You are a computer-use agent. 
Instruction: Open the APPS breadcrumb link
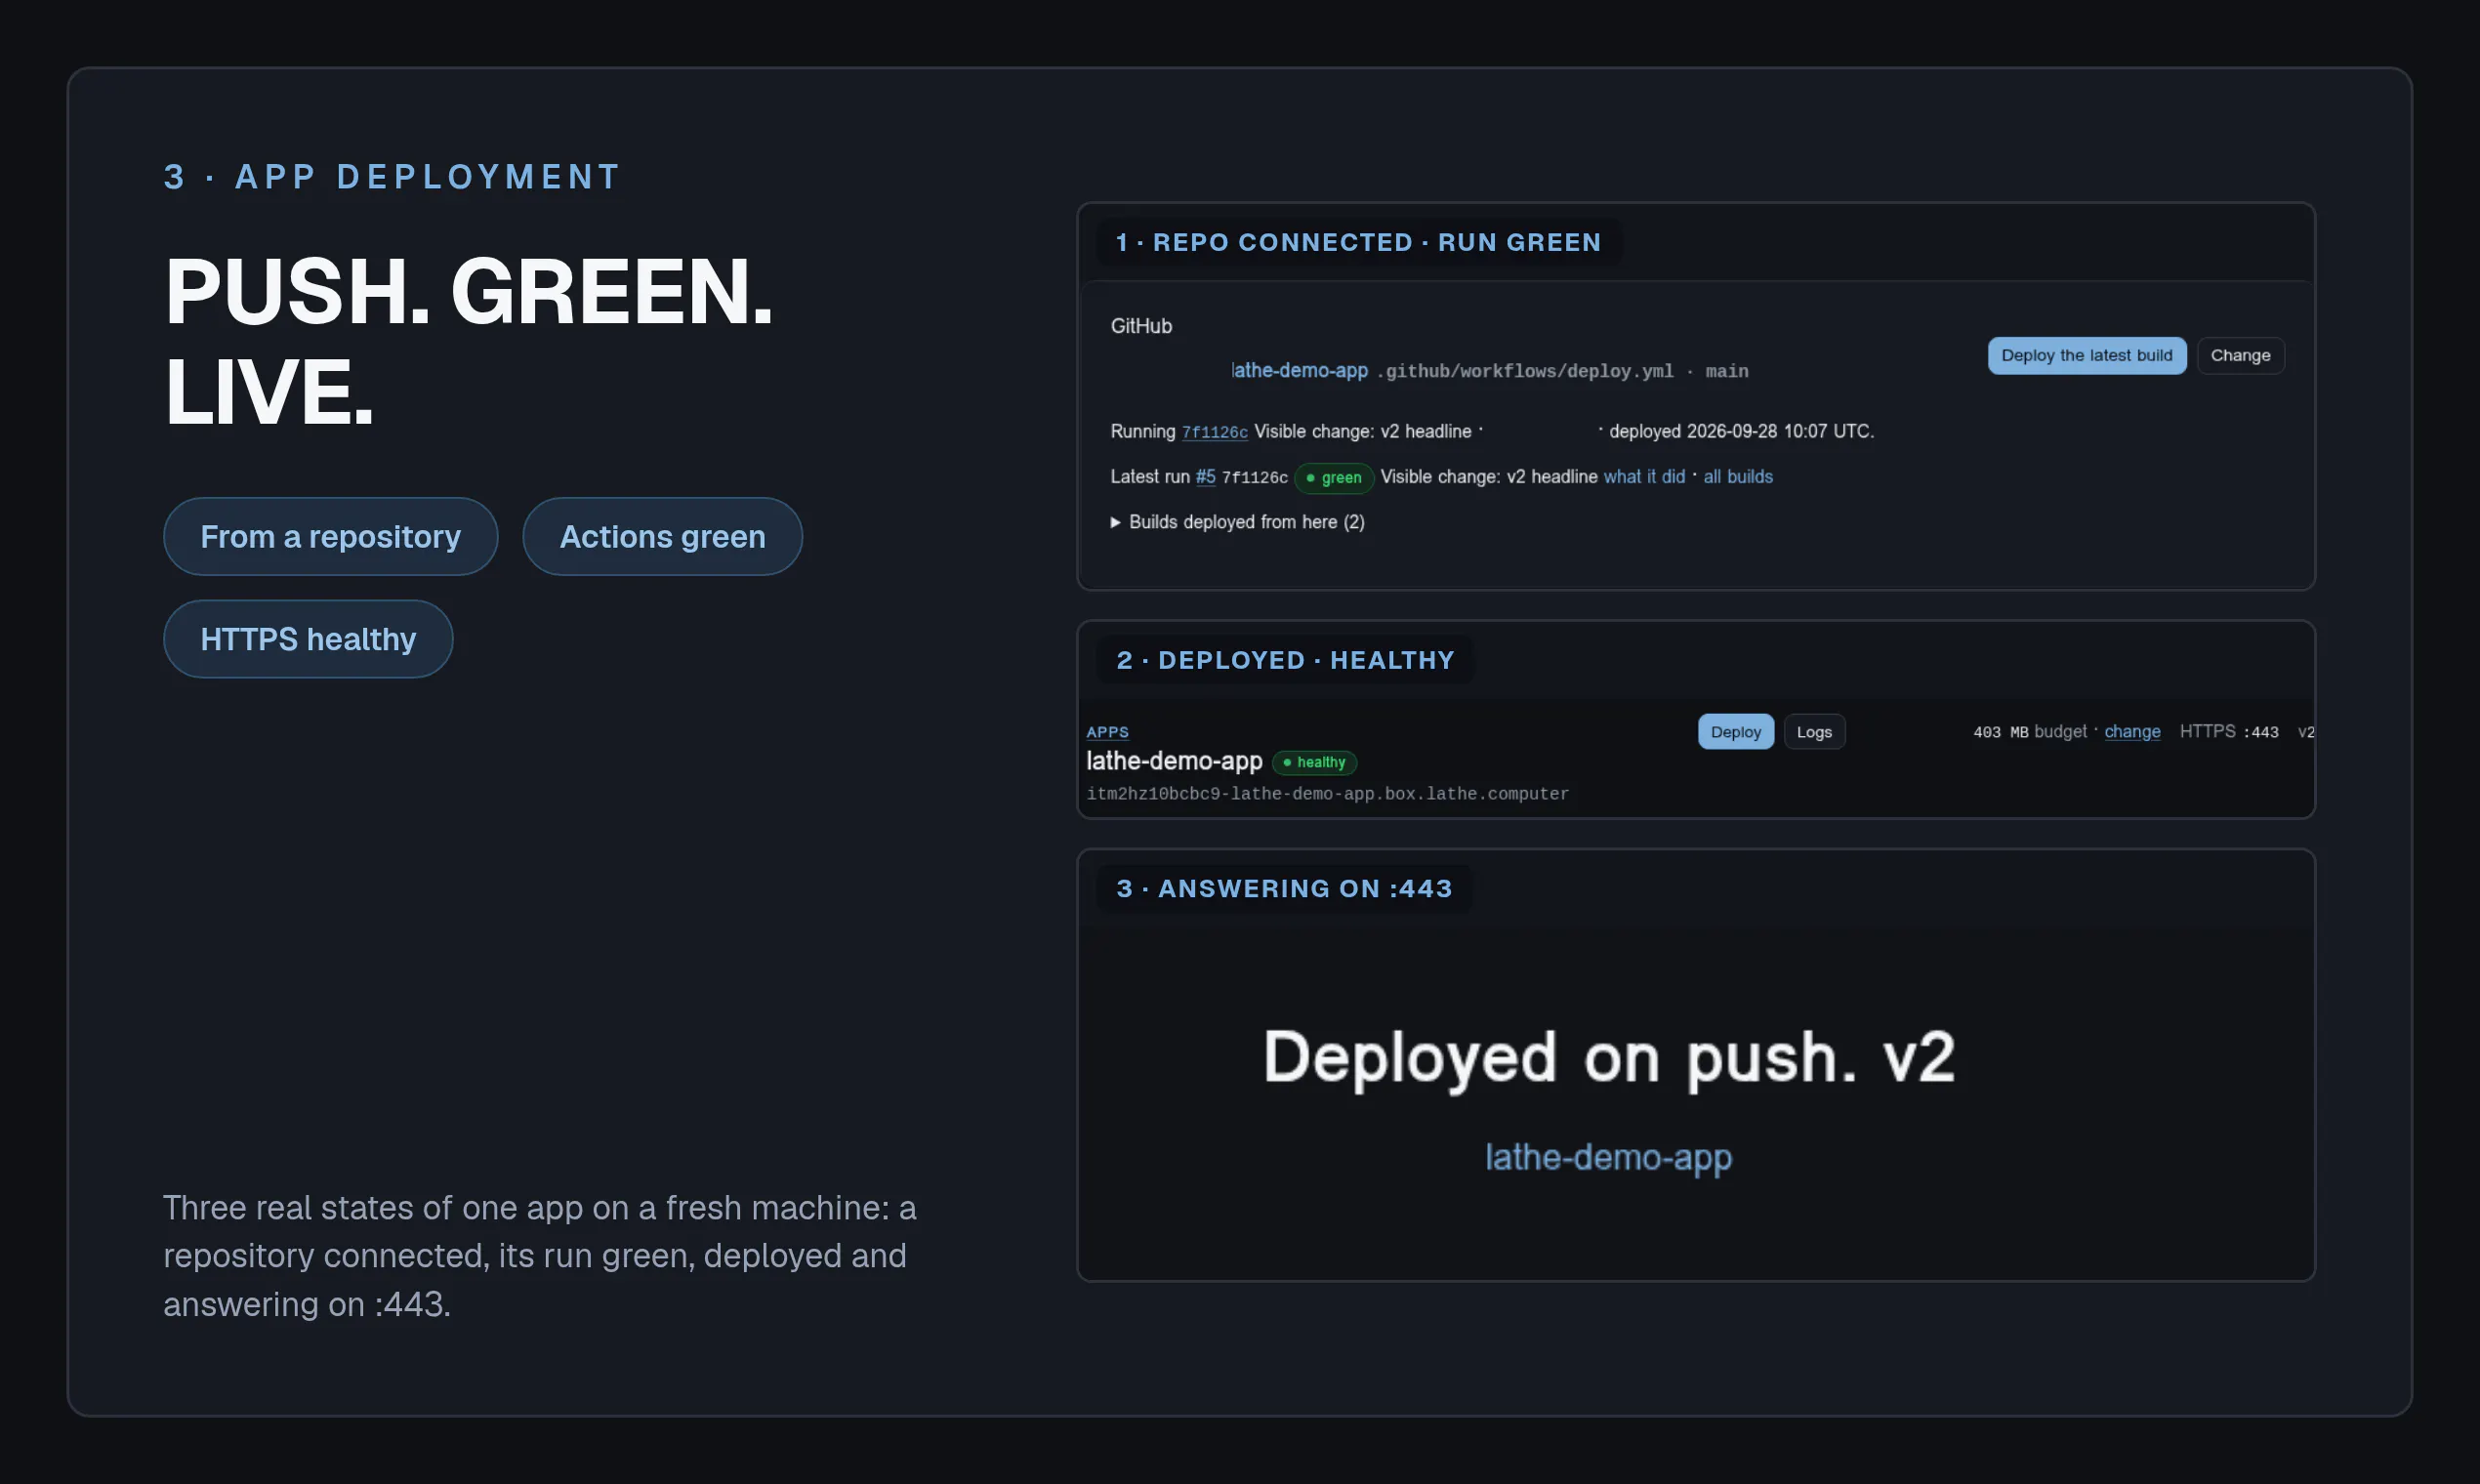click(x=1107, y=732)
